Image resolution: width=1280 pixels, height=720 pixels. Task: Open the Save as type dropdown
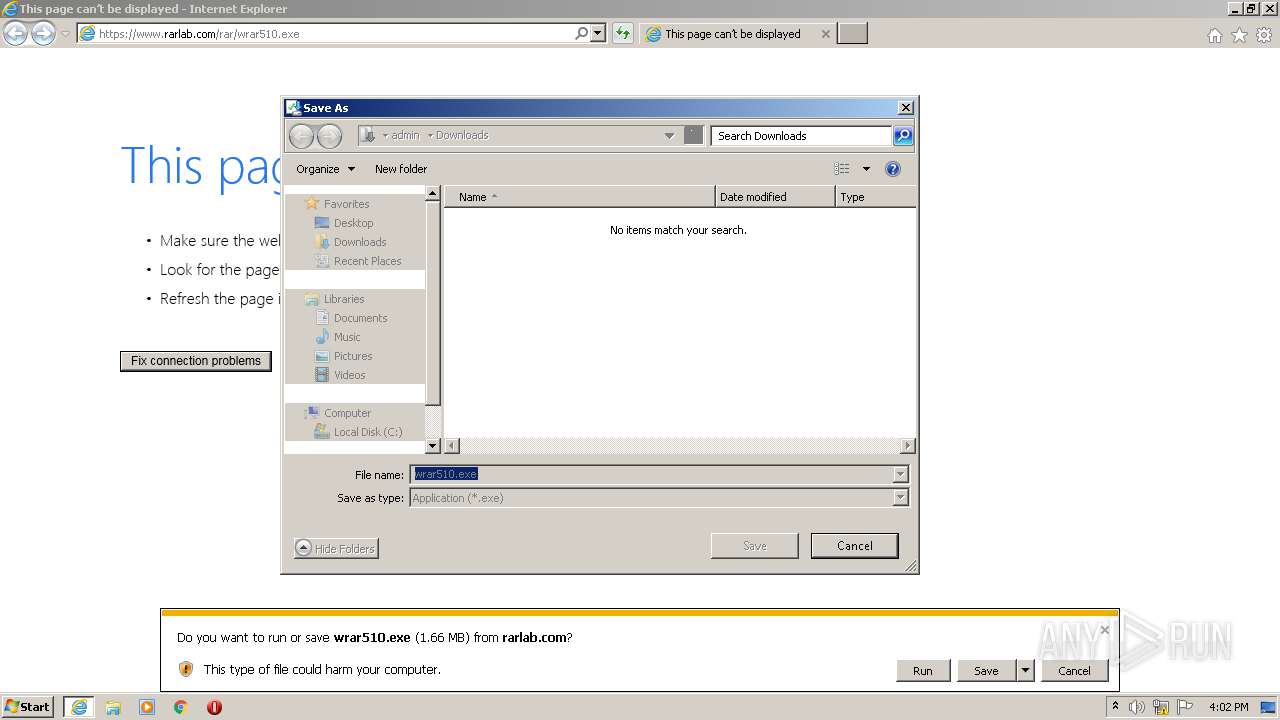coord(900,498)
